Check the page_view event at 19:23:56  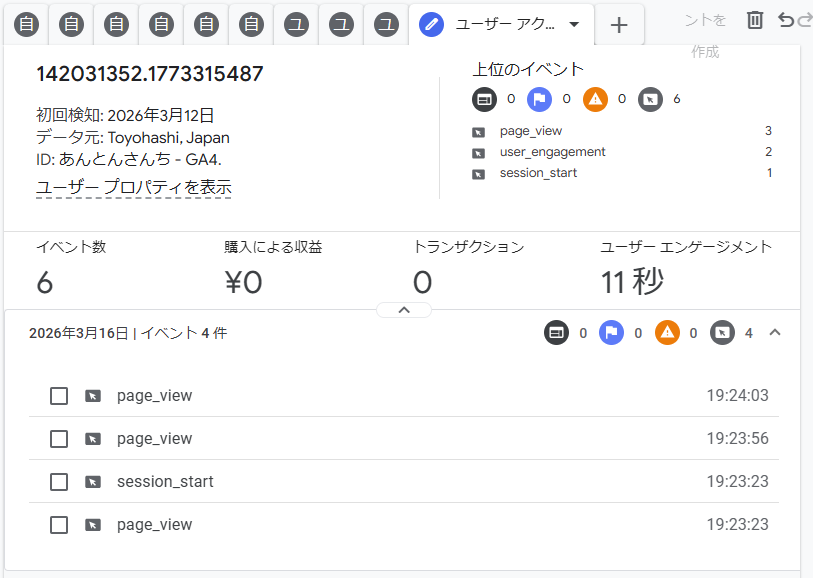[59, 439]
